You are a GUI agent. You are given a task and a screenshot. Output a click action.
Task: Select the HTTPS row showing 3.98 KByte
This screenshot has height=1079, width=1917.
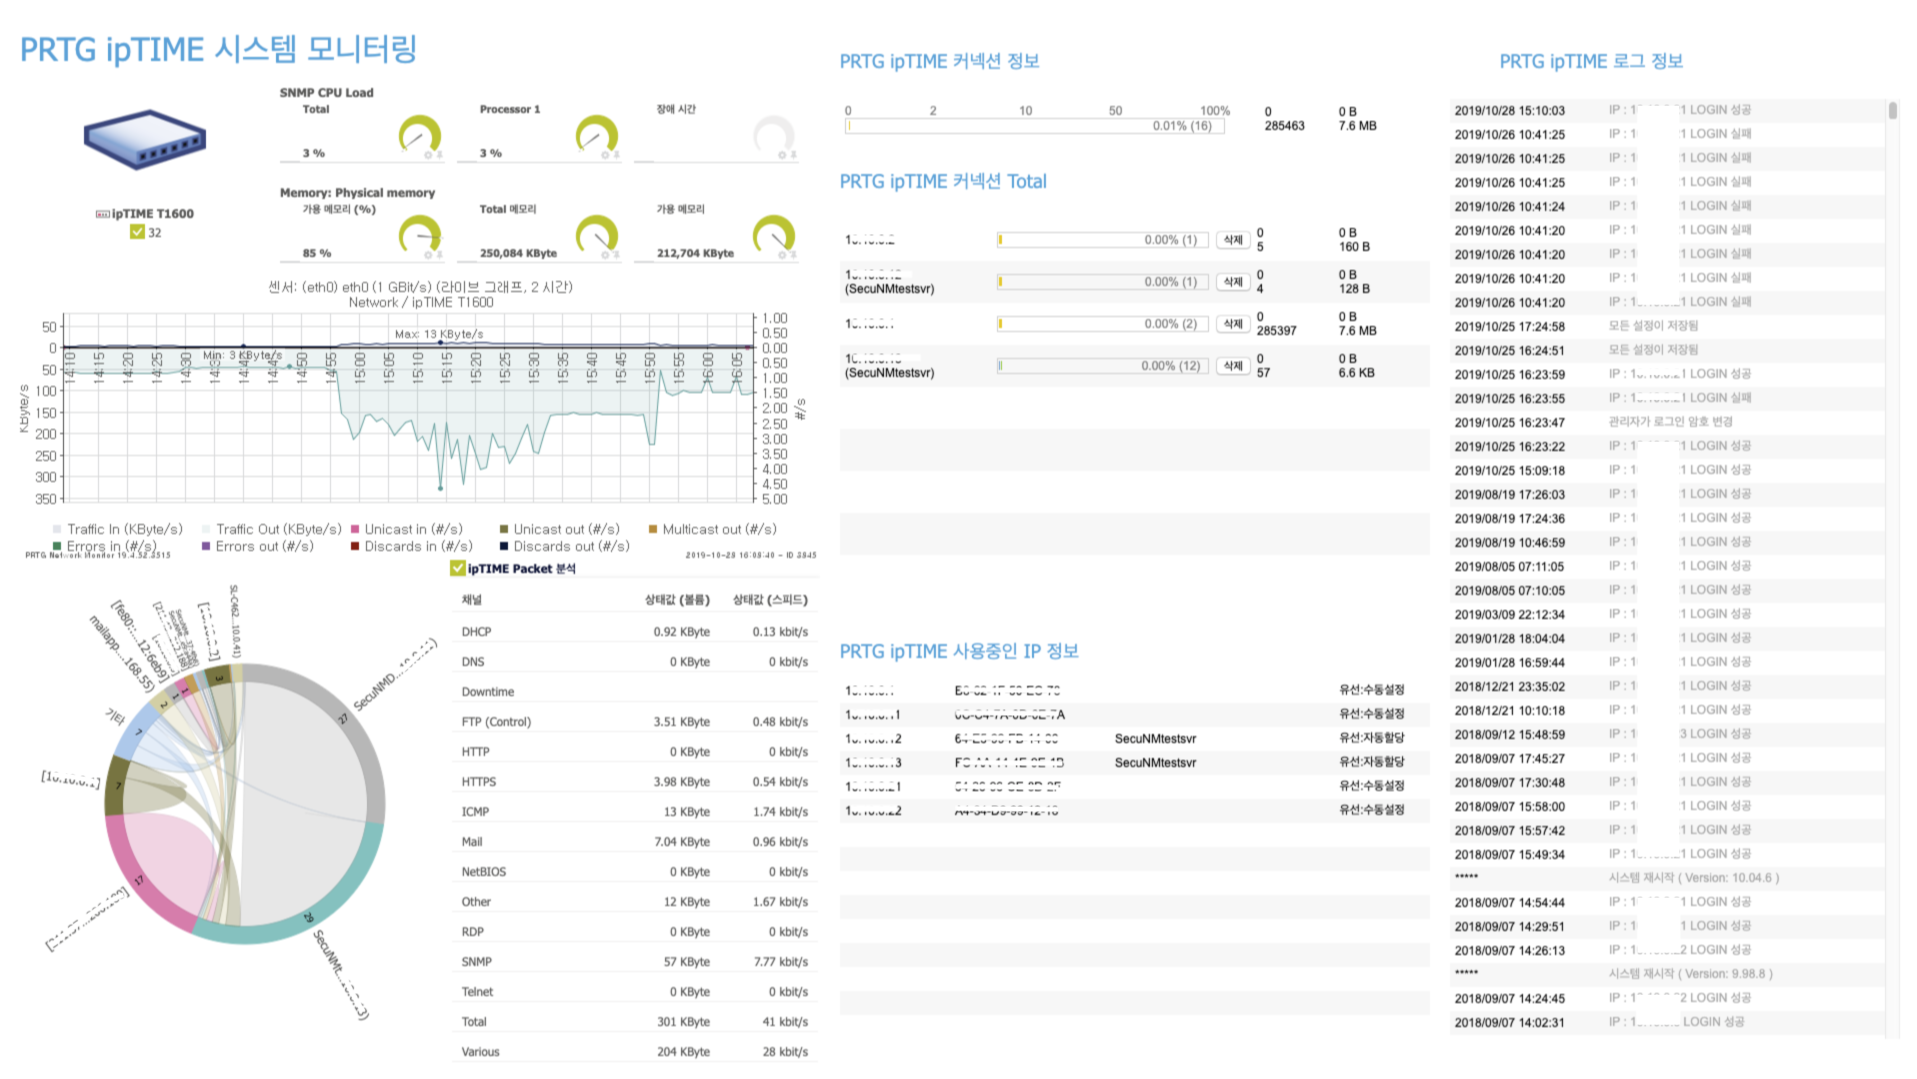pyautogui.click(x=635, y=782)
